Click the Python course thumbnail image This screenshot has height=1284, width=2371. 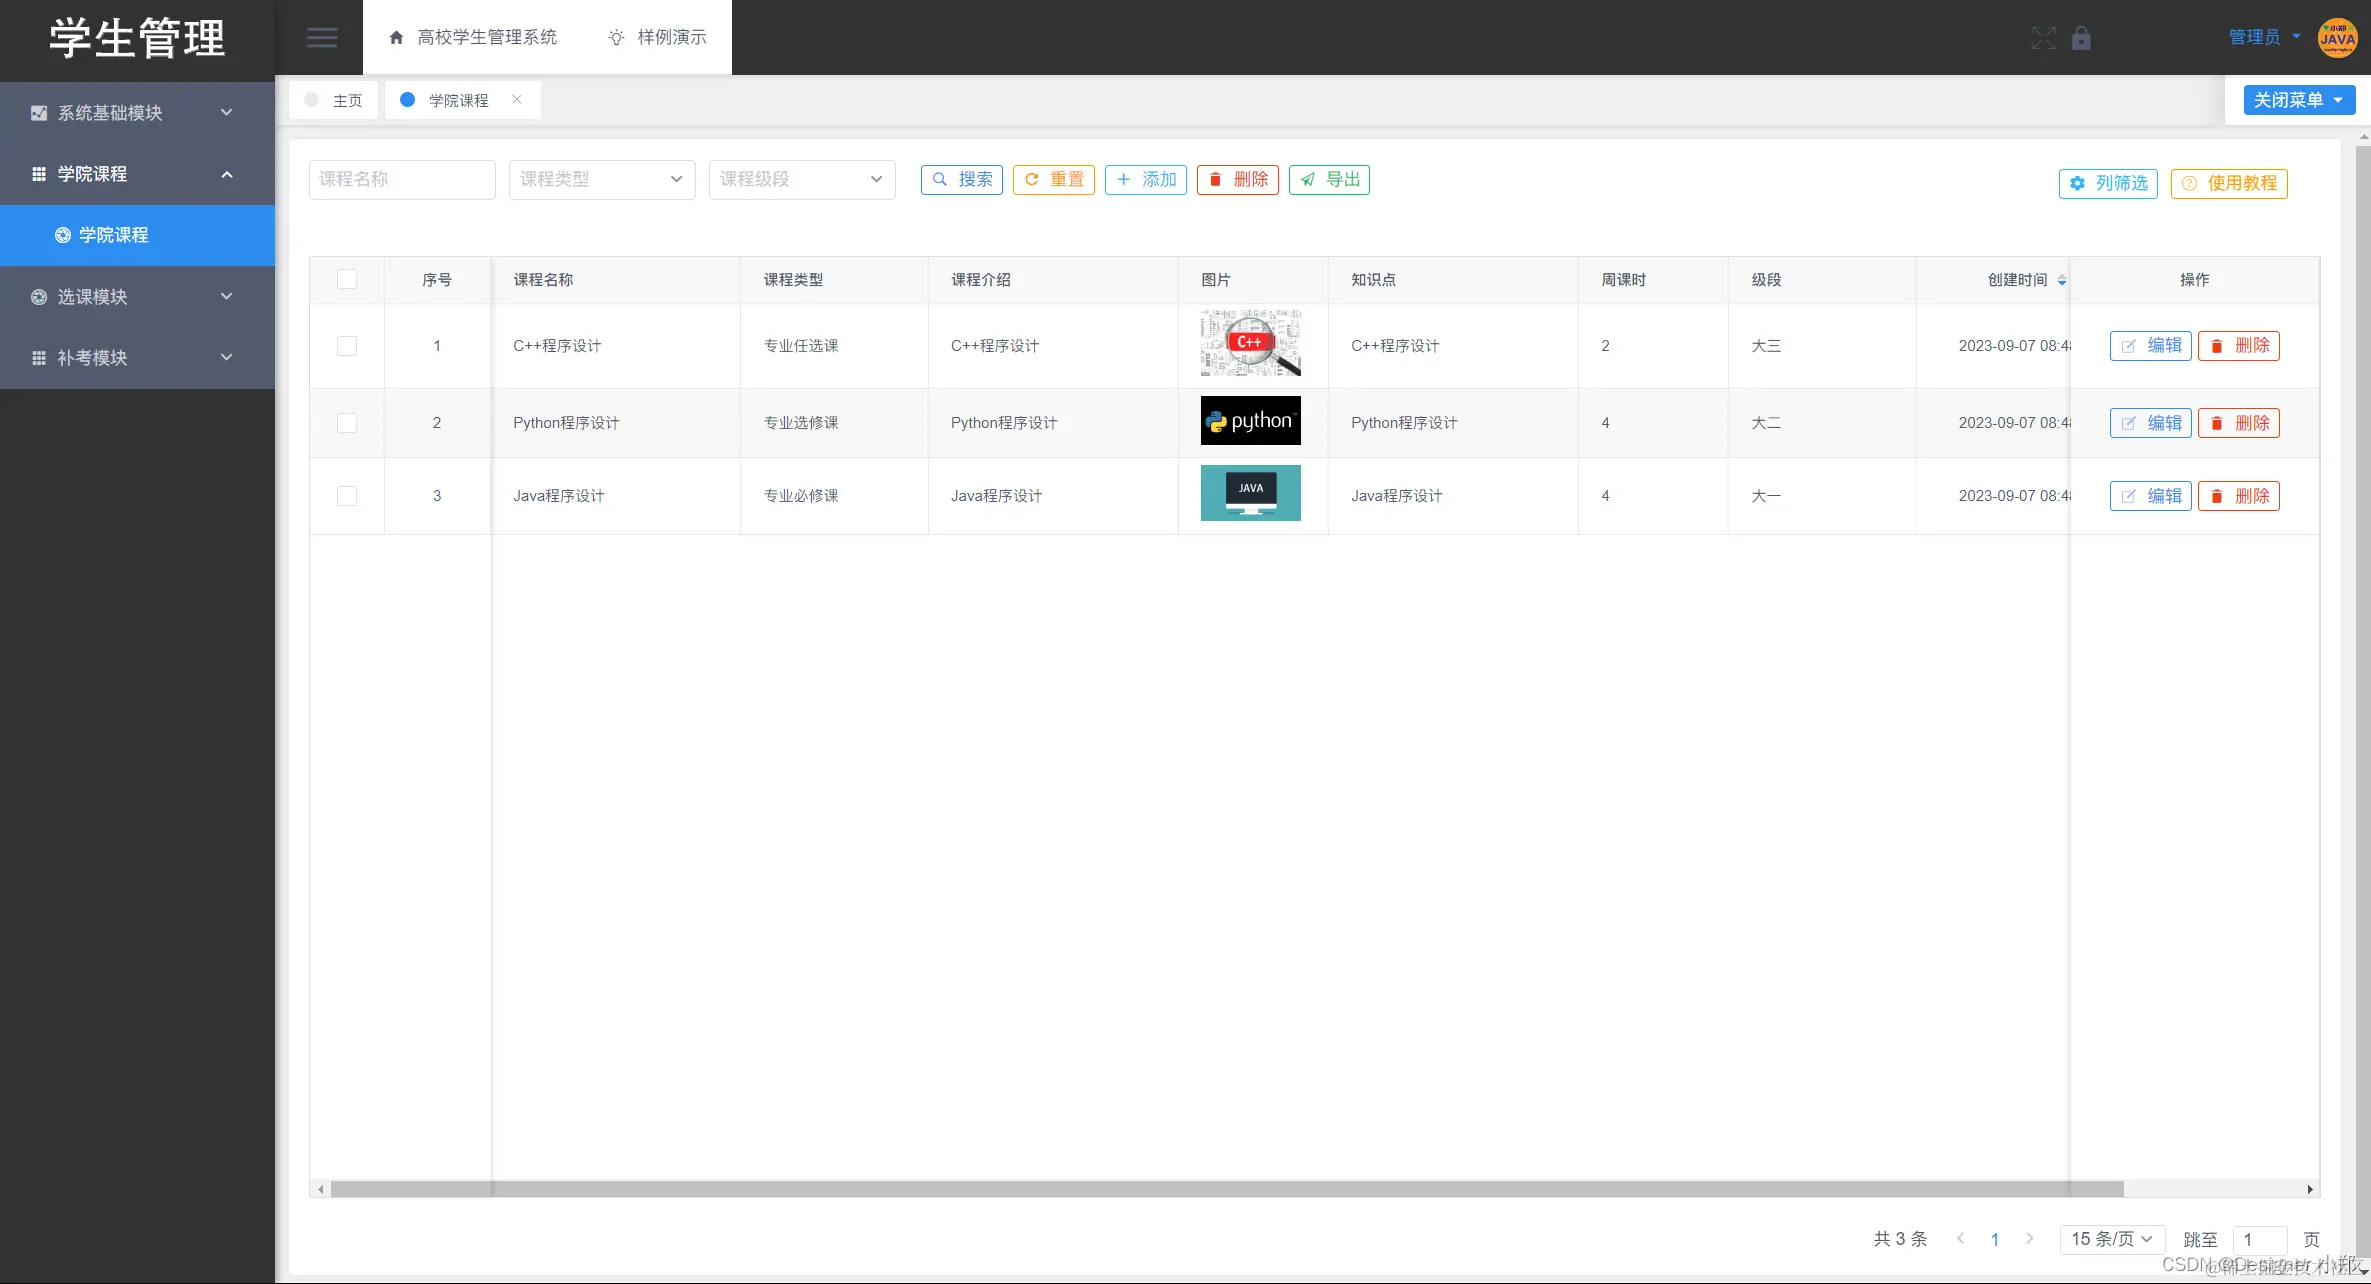(1250, 421)
